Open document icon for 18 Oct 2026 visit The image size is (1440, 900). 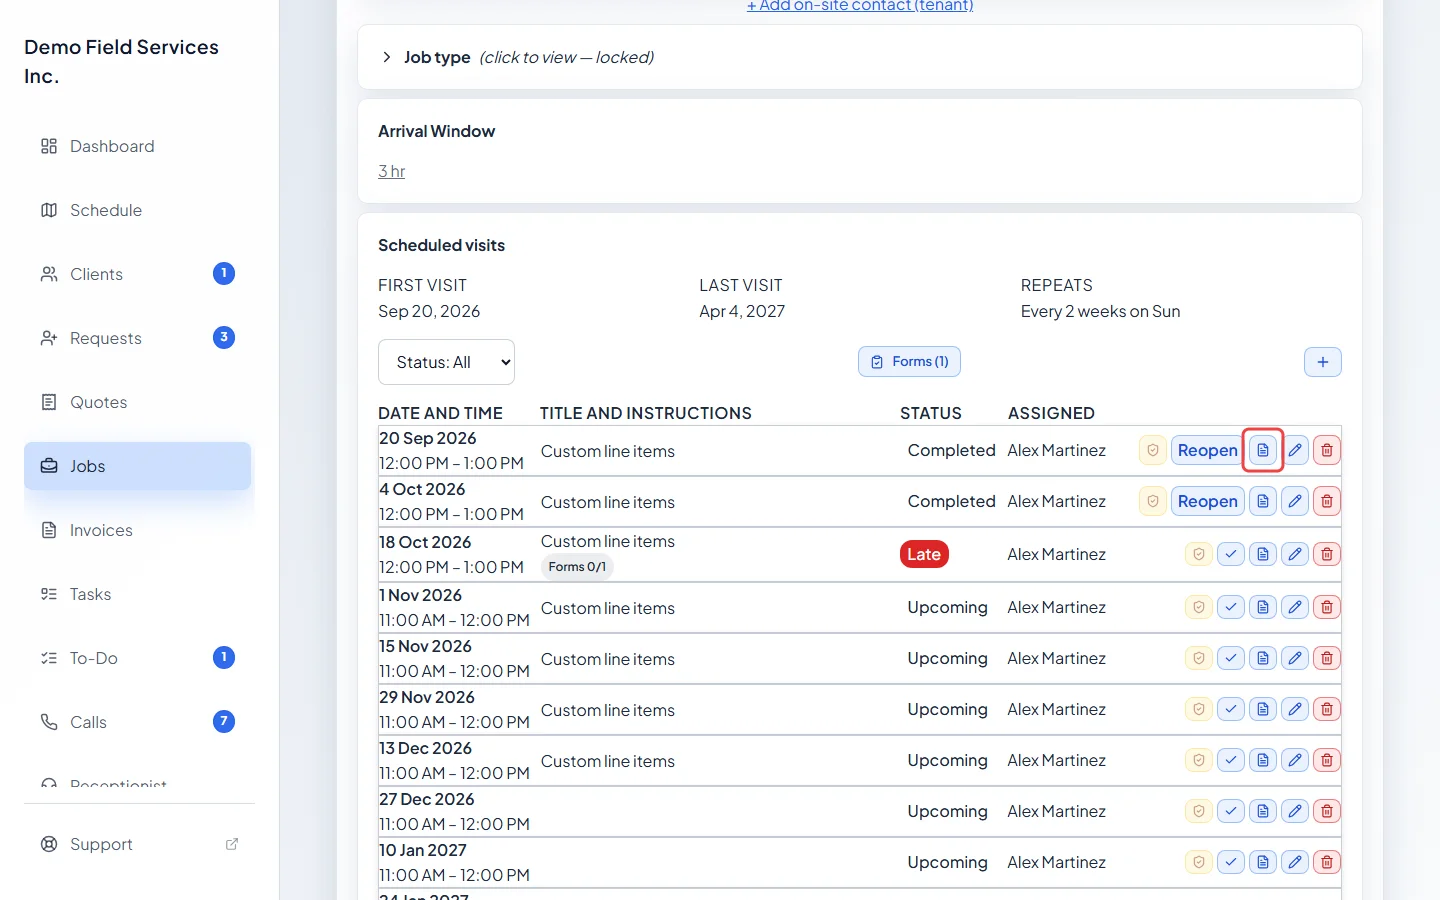click(1263, 554)
